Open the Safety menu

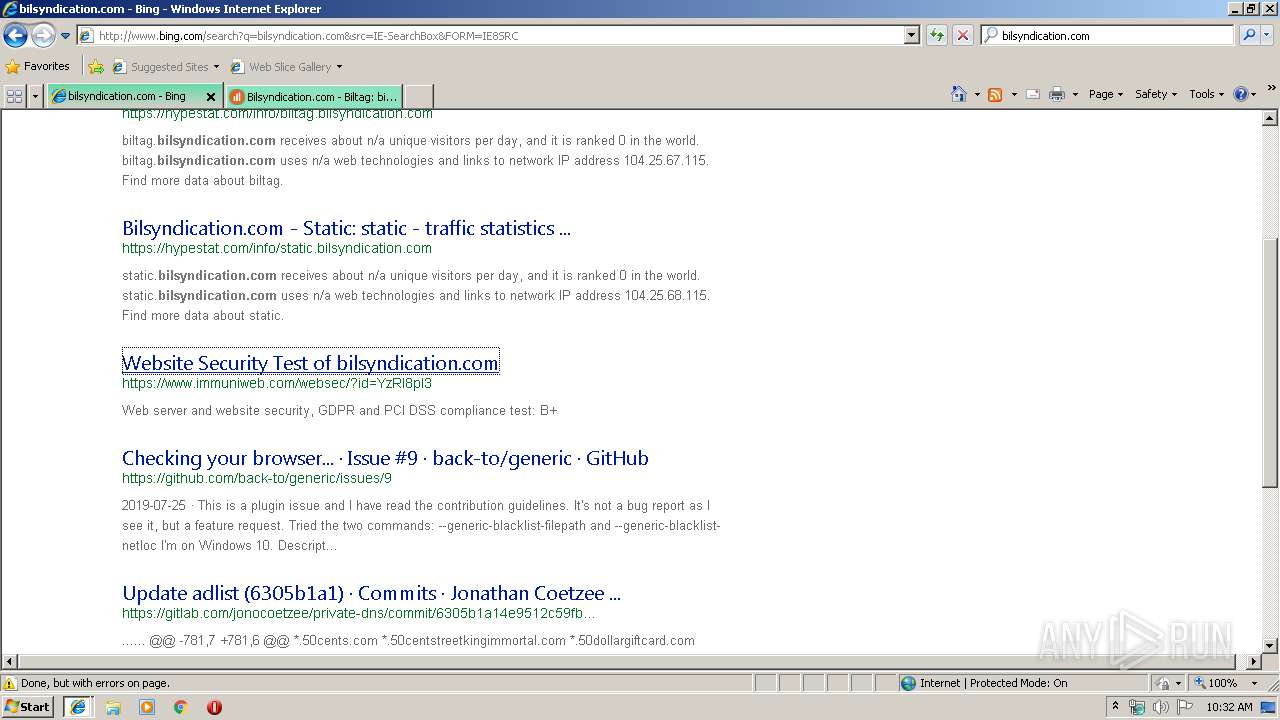1156,94
